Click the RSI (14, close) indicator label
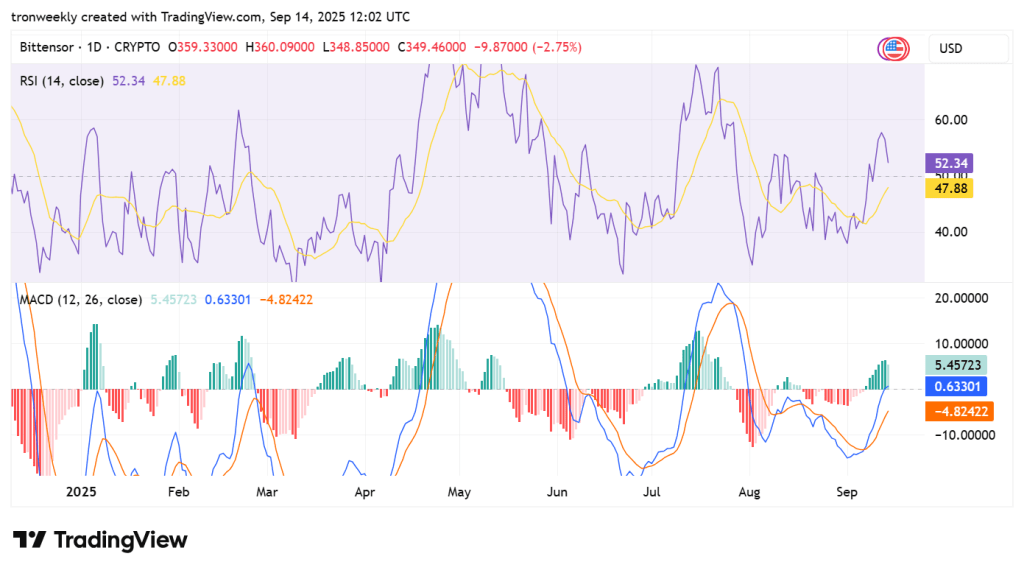The width and height of the screenshot is (1024, 573). 62,81
